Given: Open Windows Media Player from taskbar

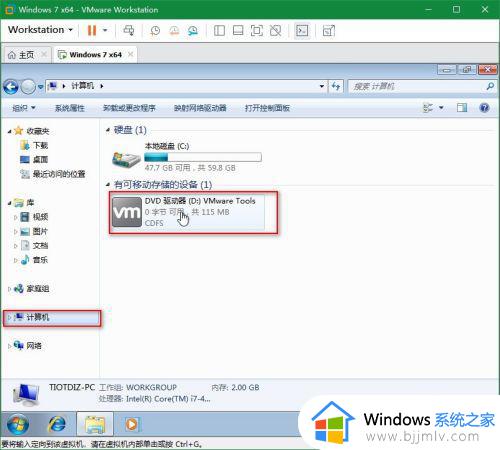Looking at the screenshot, I should pyautogui.click(x=132, y=424).
